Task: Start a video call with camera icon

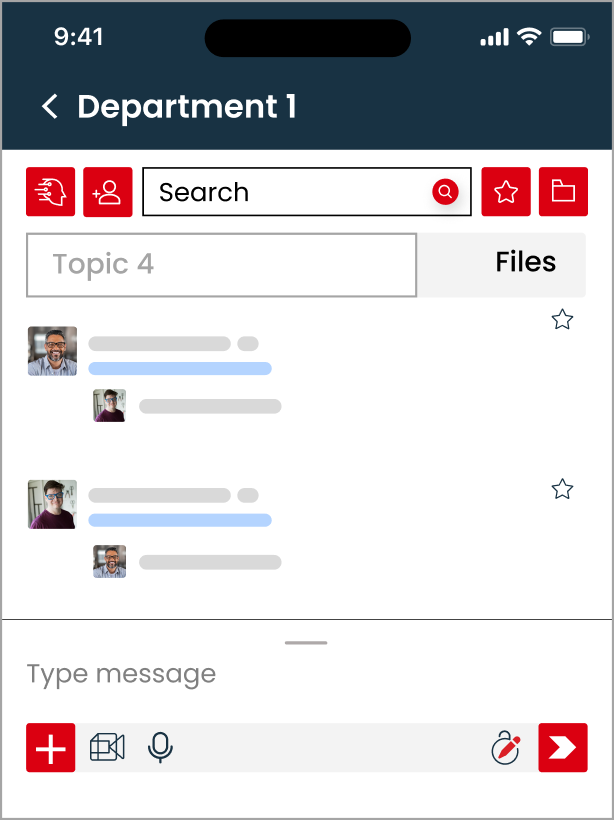Action: click(x=107, y=747)
